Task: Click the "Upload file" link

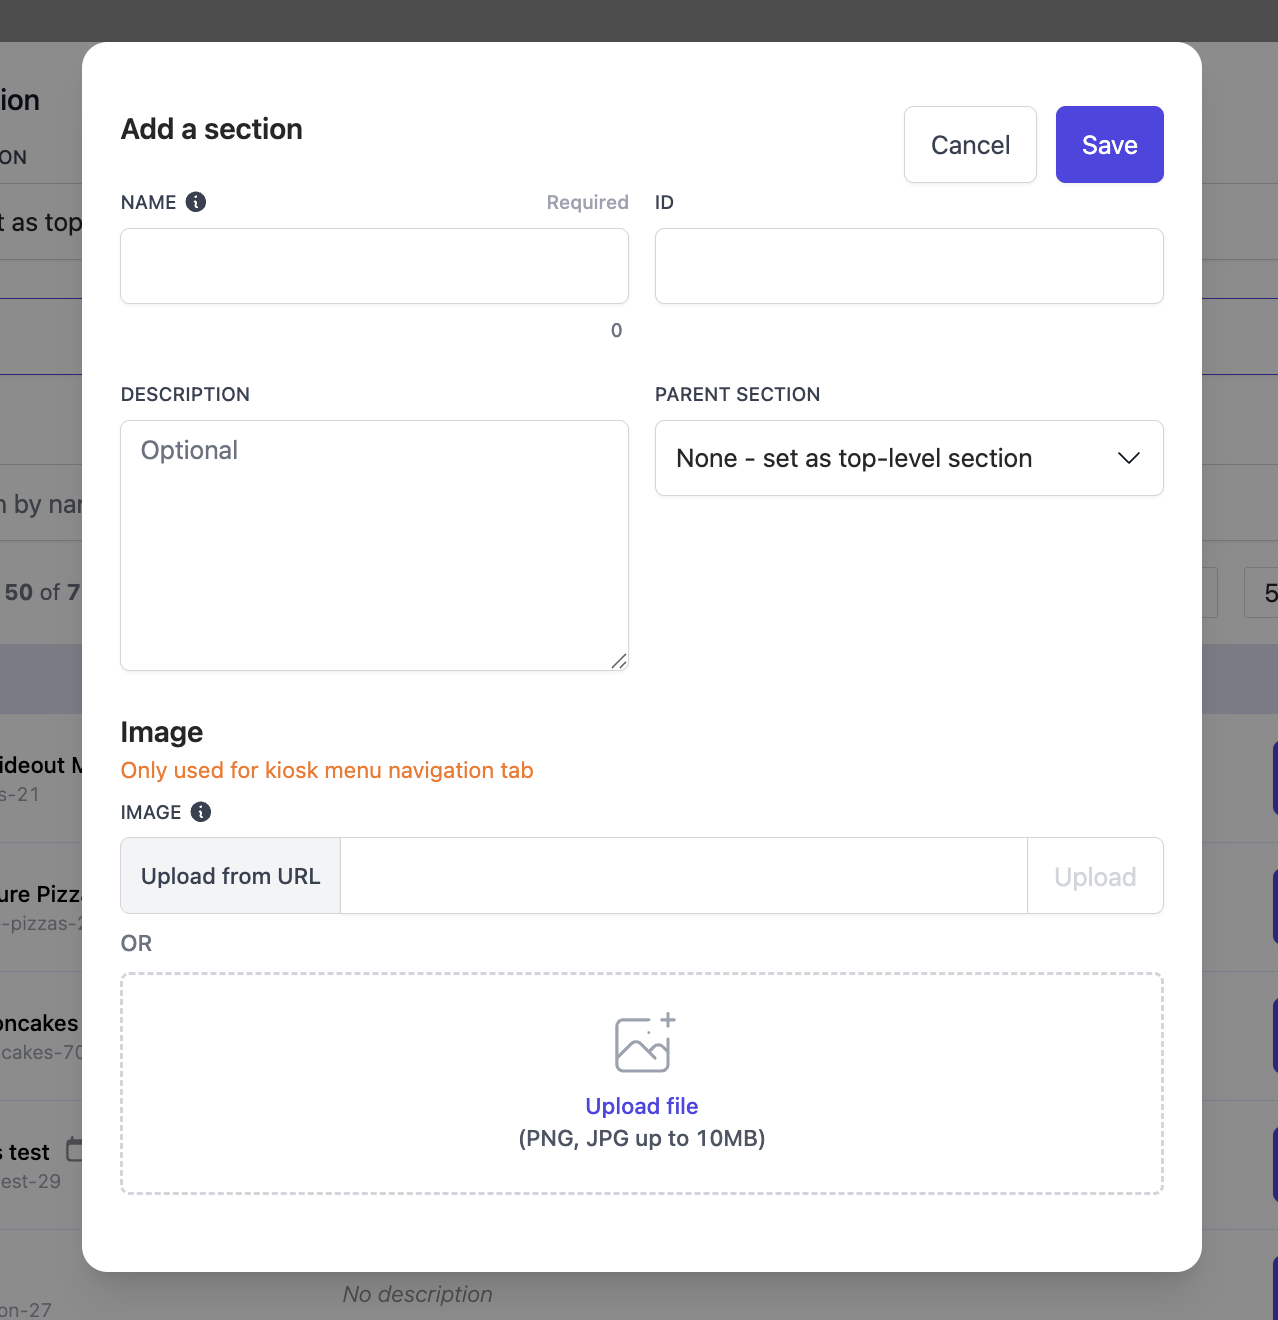Action: [x=641, y=1106]
